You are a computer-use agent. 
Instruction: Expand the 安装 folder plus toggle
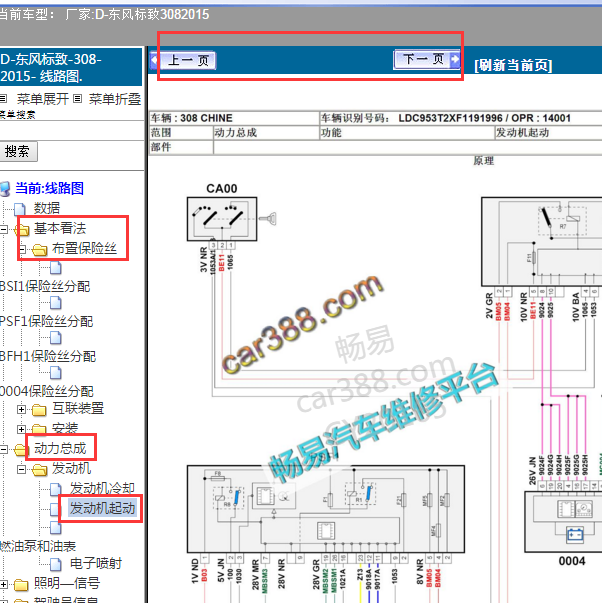22,429
